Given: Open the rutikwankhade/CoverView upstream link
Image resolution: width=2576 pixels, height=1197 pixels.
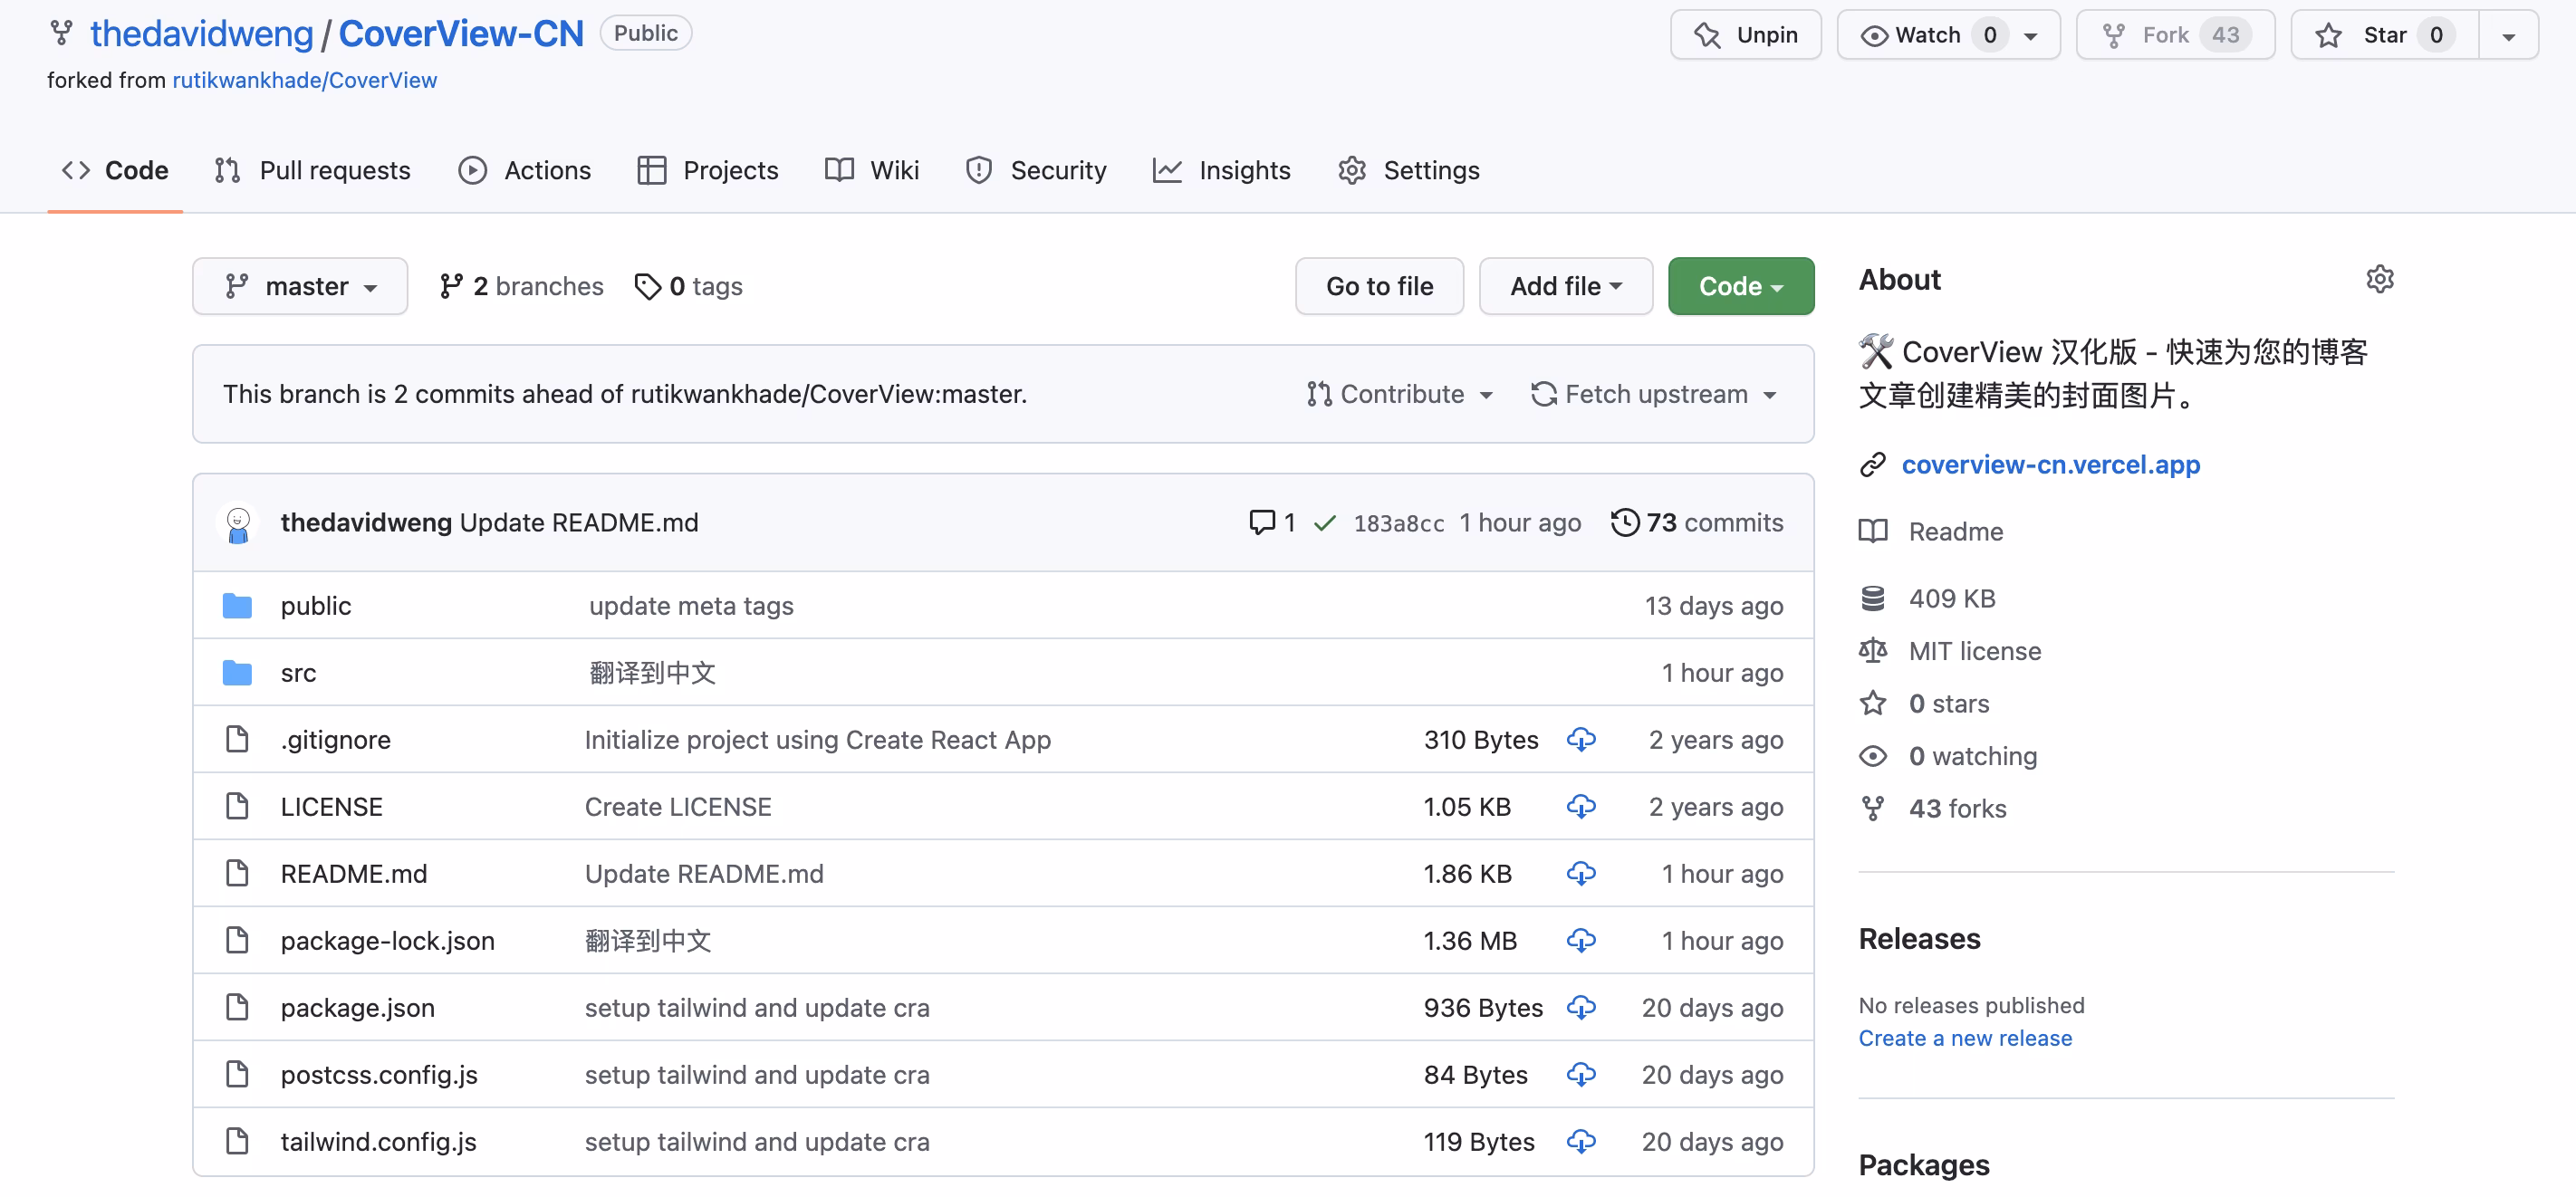Looking at the screenshot, I should 304,80.
